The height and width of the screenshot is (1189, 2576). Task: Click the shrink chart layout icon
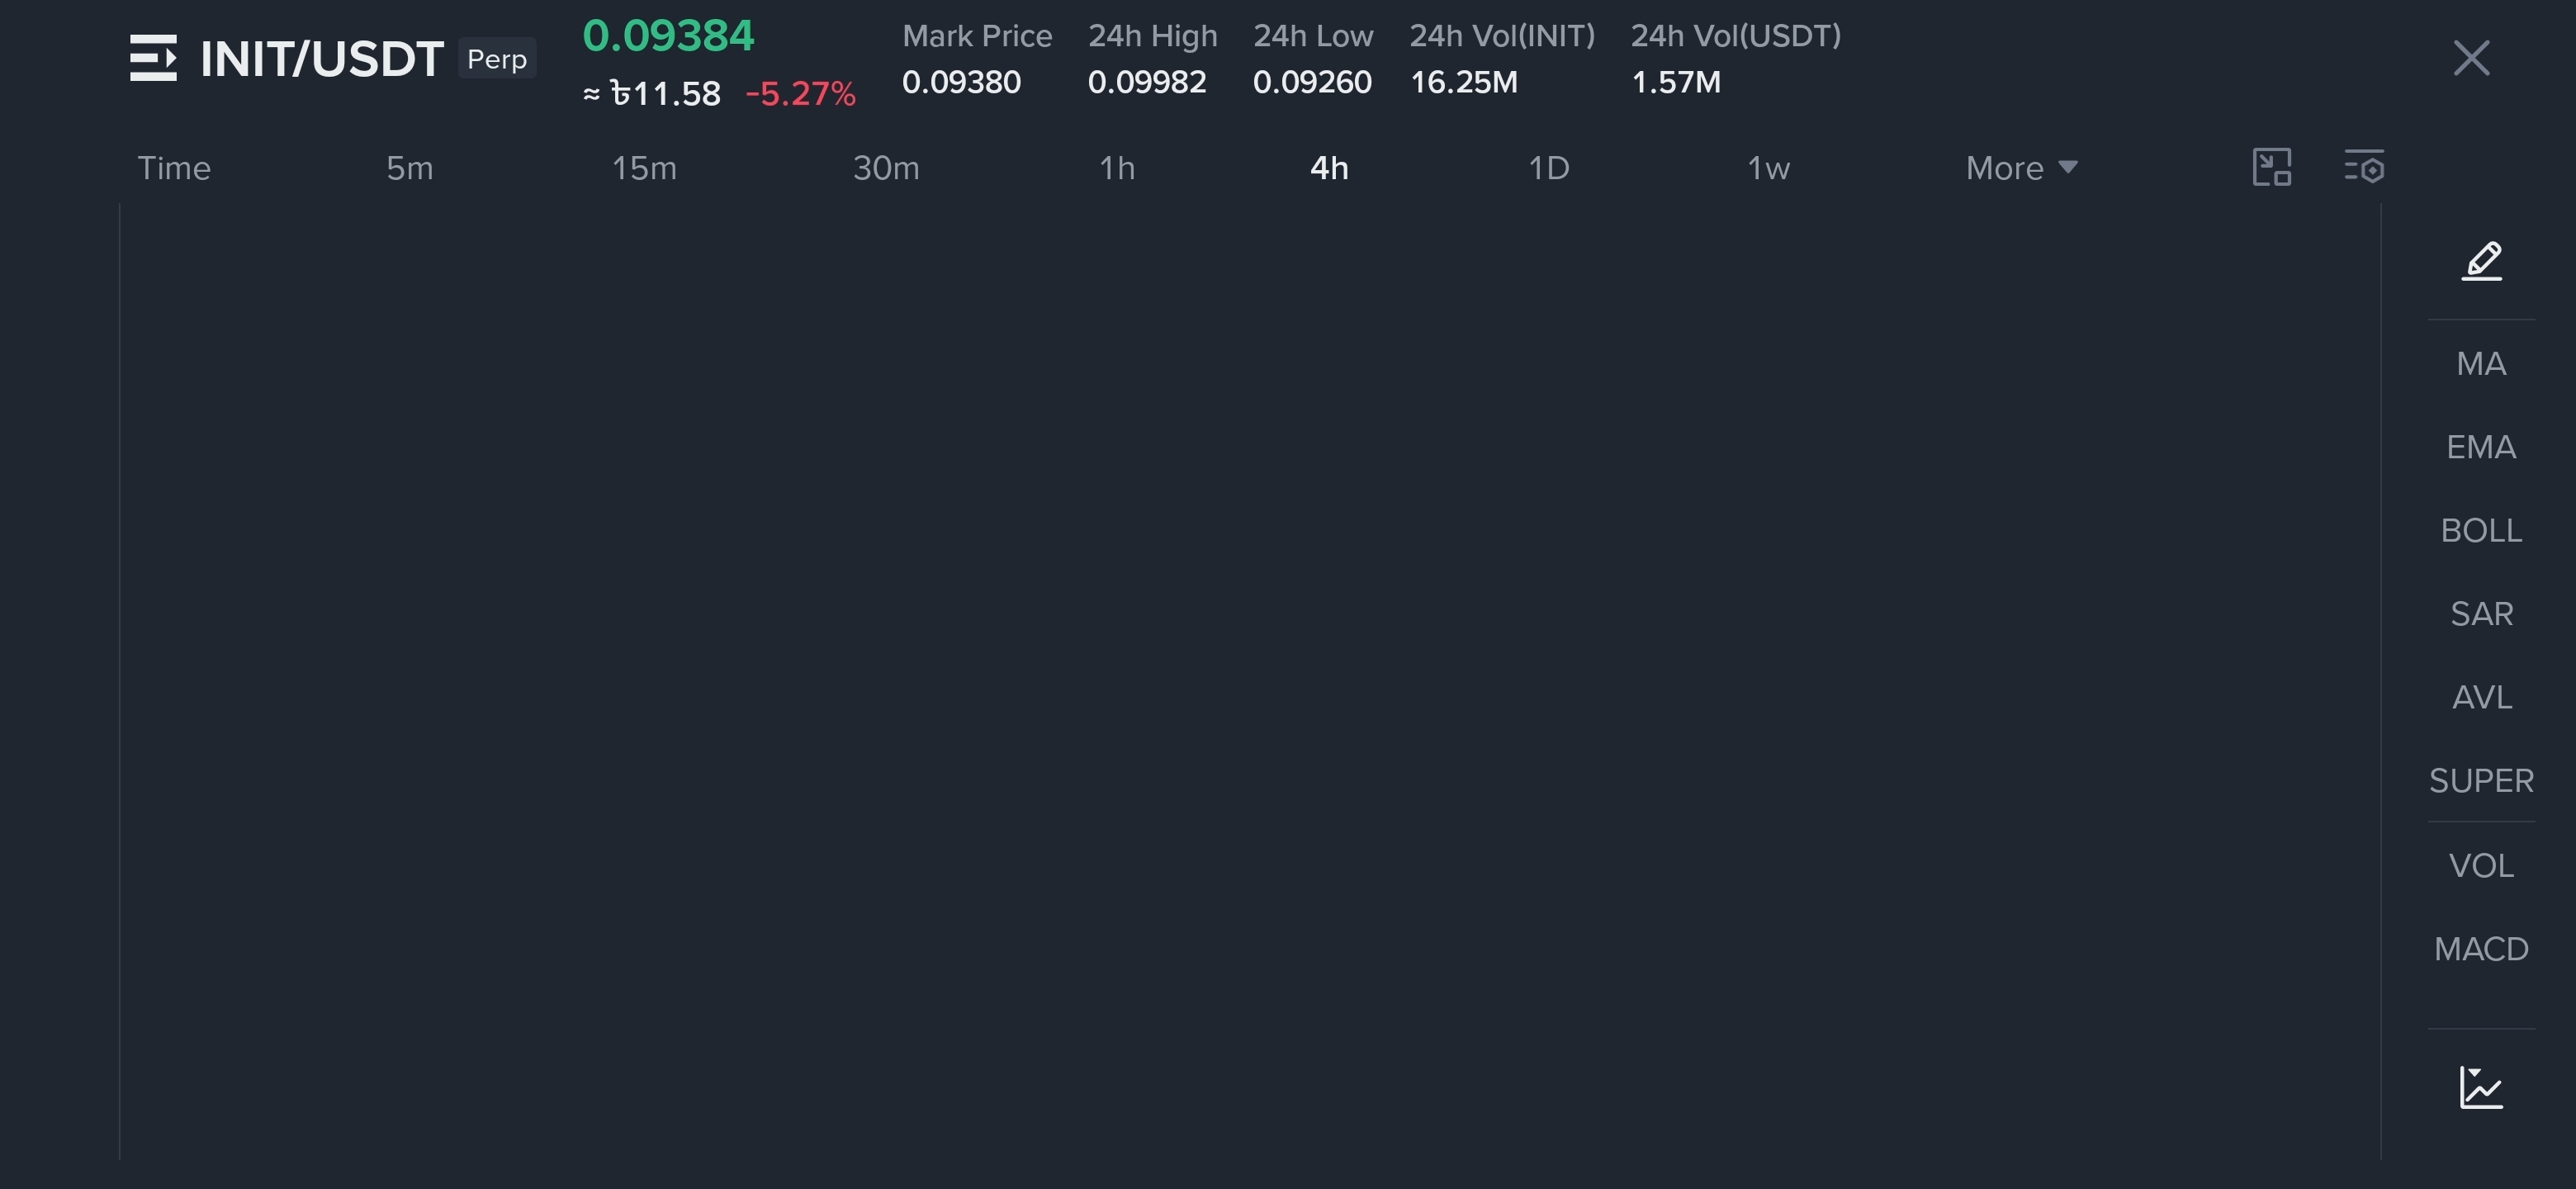tap(2271, 167)
